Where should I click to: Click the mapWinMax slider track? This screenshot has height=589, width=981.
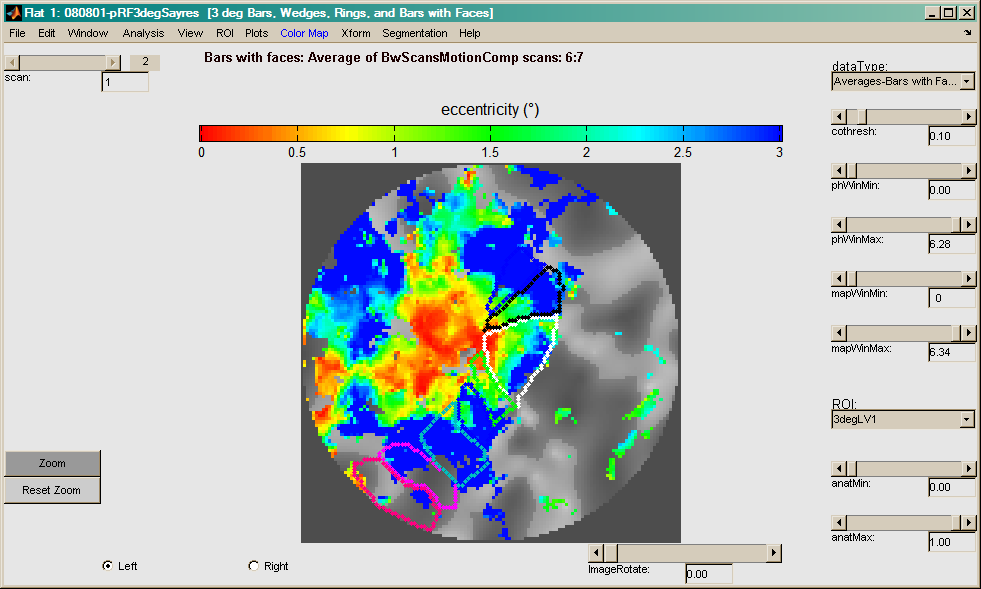pyautogui.click(x=900, y=333)
